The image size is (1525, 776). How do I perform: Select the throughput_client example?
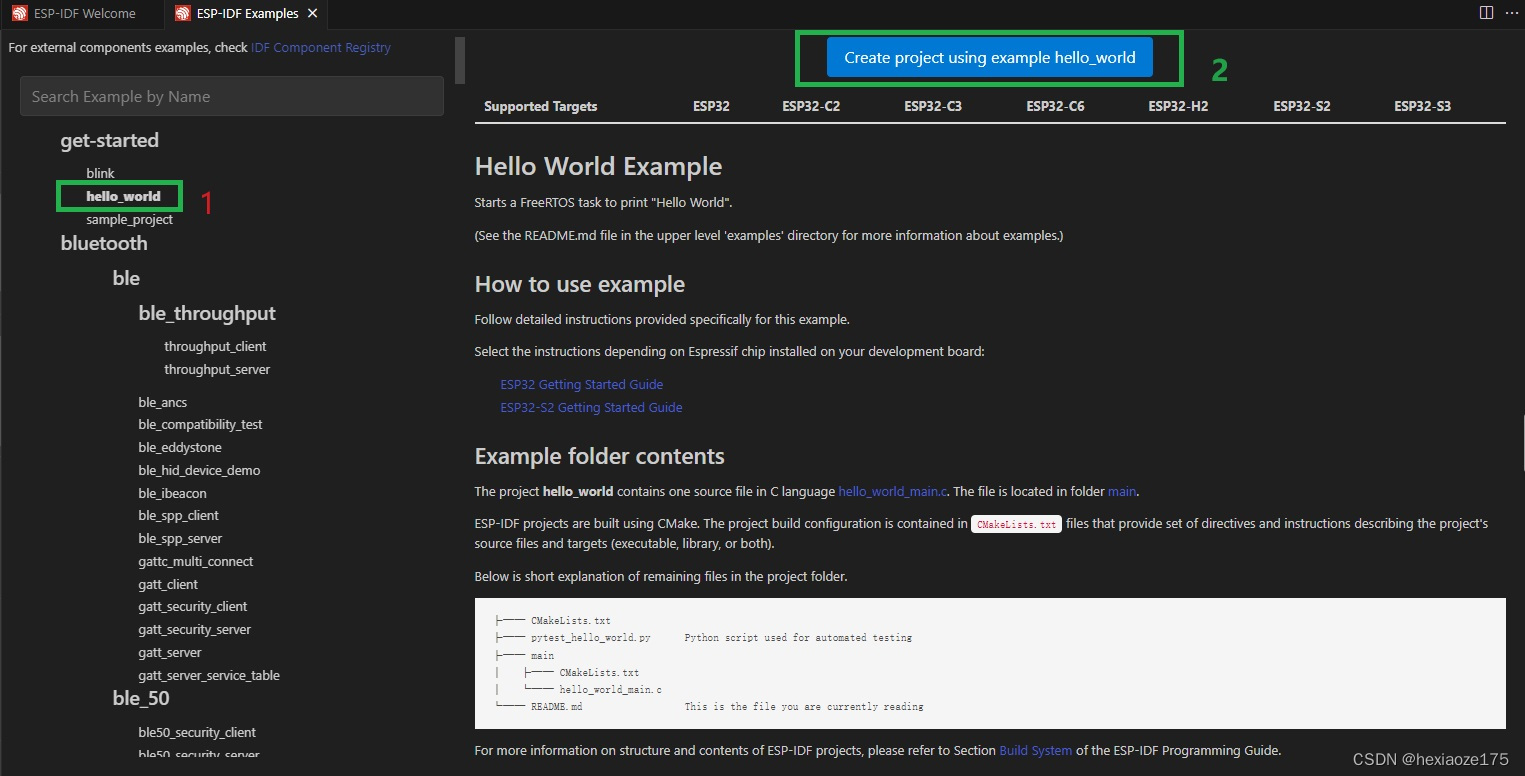click(x=215, y=346)
